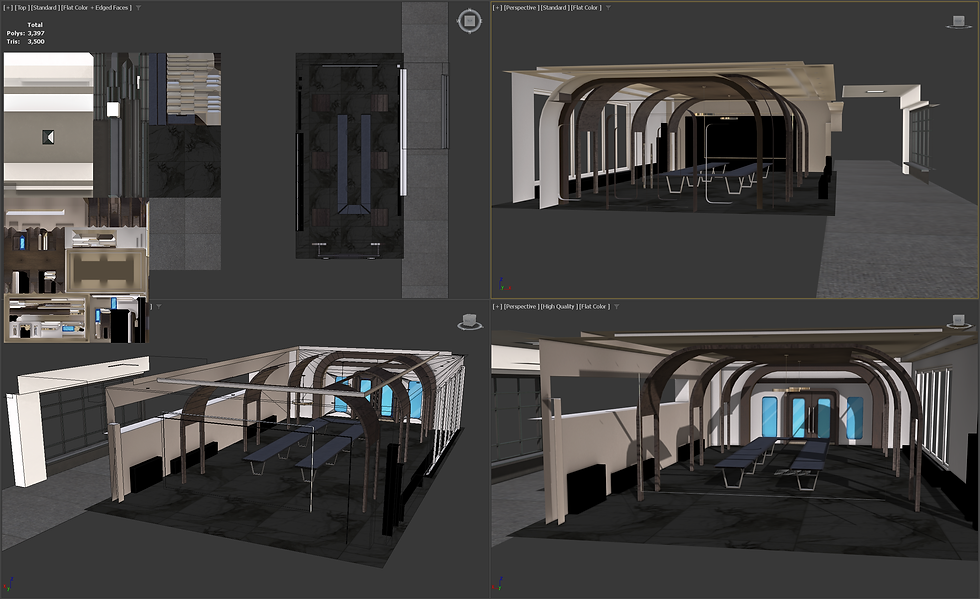Click the axis tripod in High Quality viewport
Image resolution: width=980 pixels, height=599 pixels.
click(x=499, y=584)
